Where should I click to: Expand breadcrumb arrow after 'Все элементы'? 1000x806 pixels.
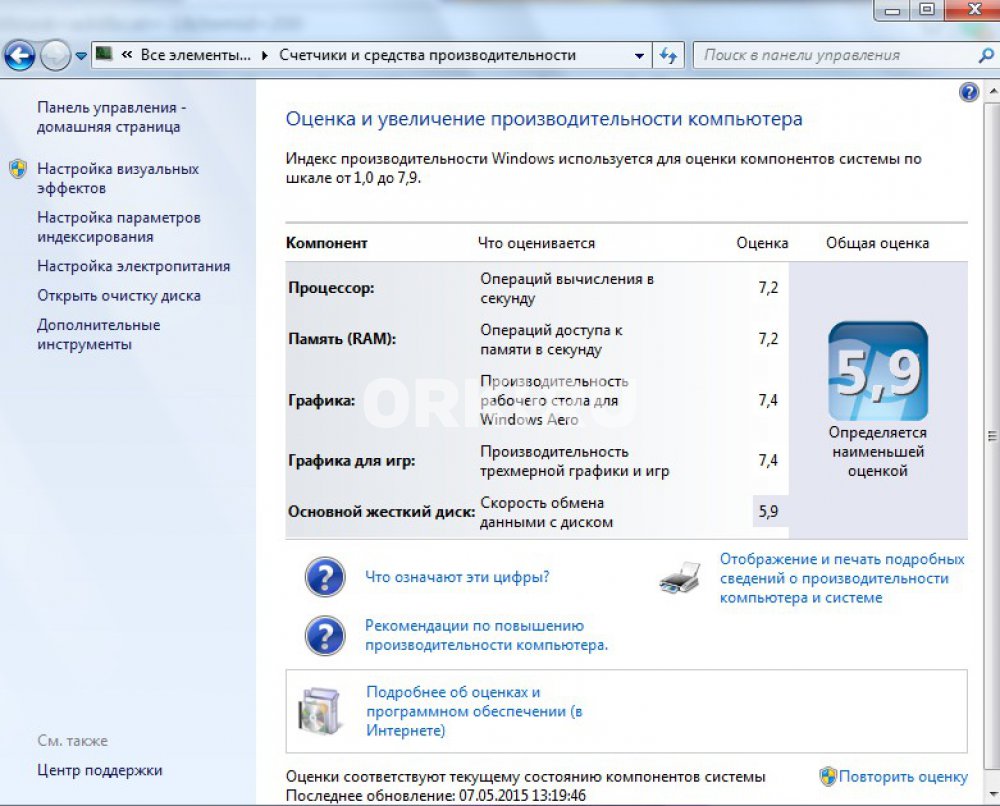coord(265,56)
